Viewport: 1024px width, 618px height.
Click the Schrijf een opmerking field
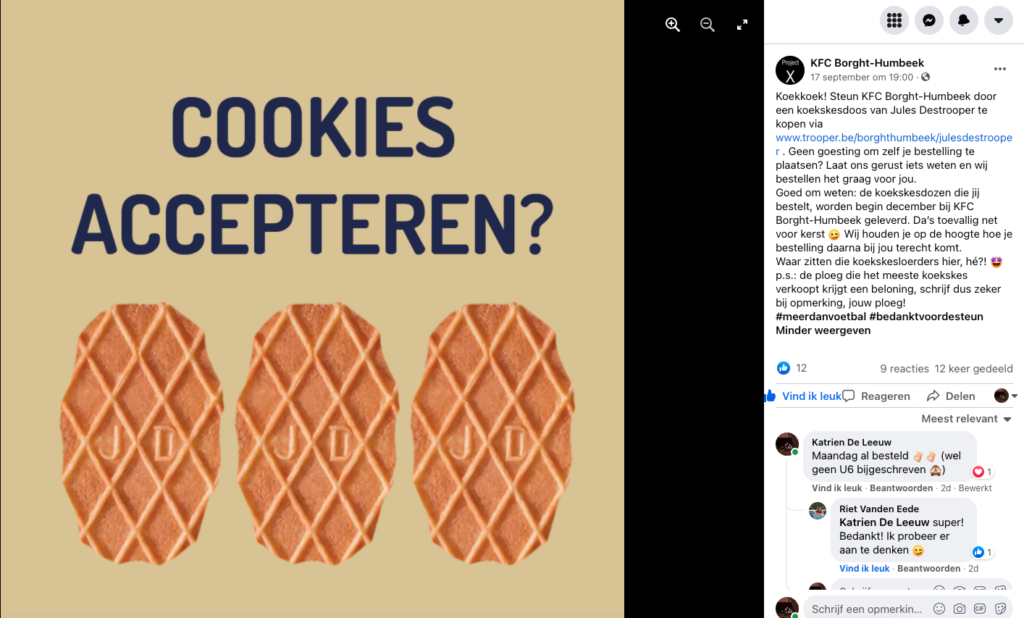point(867,609)
